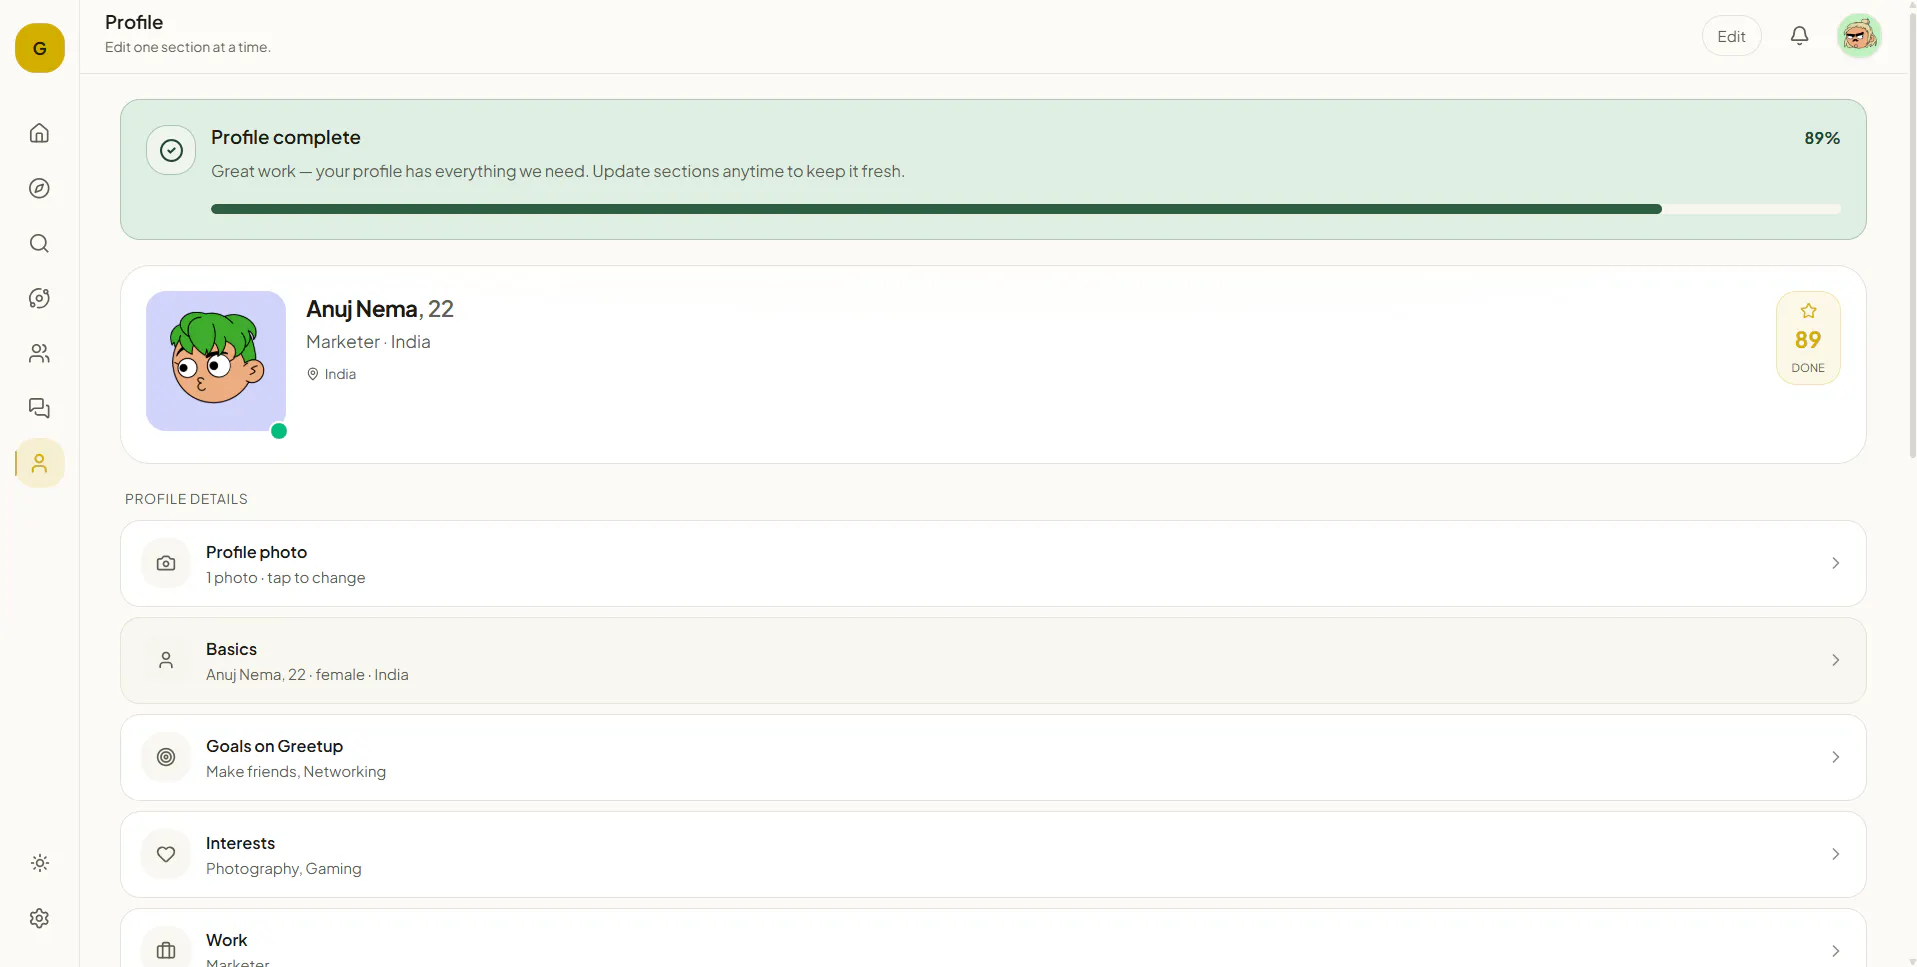
Task: Click the briefcase icon for Work
Action: tap(166, 950)
